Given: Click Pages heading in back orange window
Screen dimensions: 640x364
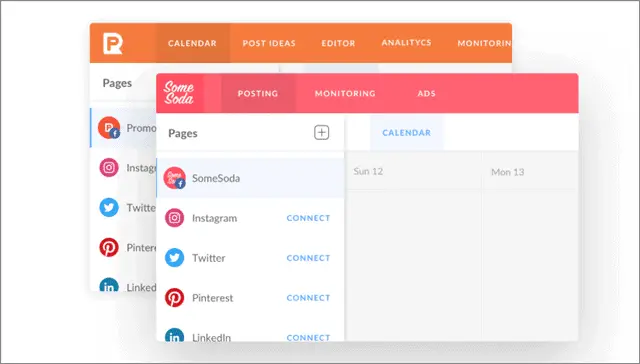Looking at the screenshot, I should click(117, 83).
